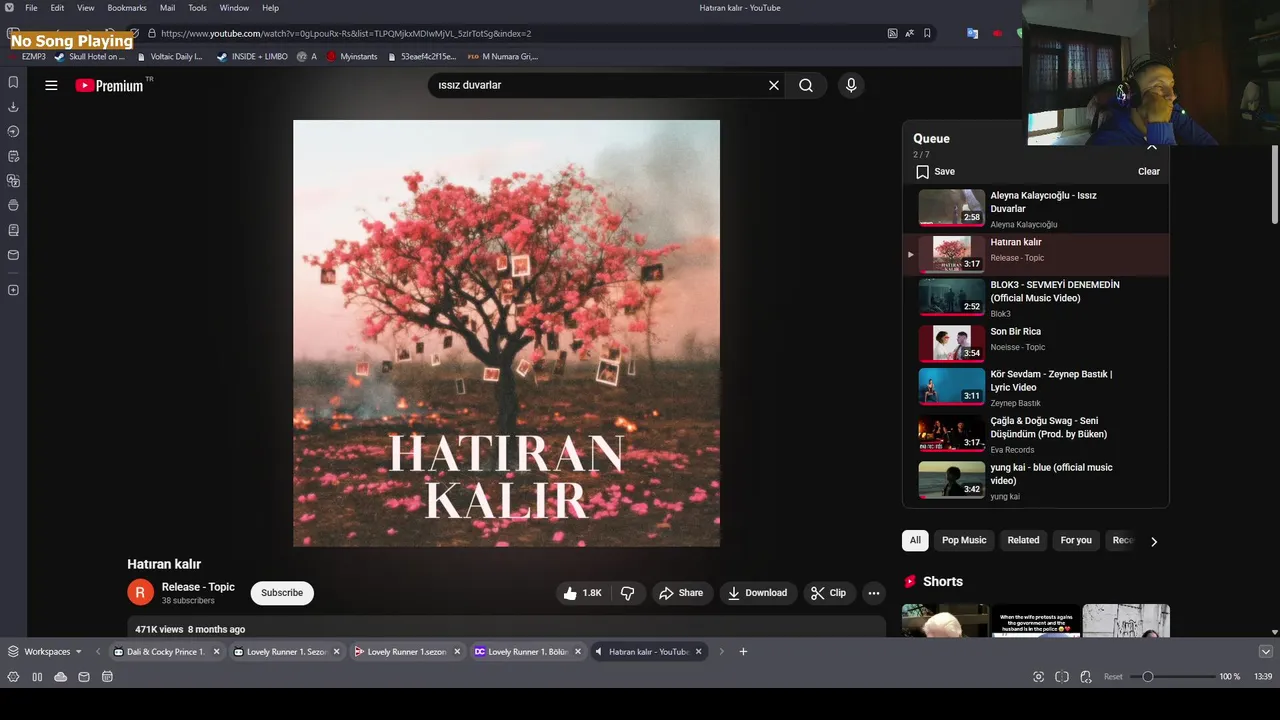Capture page with the camera icon
This screenshot has height=720, width=1280.
(1038, 677)
